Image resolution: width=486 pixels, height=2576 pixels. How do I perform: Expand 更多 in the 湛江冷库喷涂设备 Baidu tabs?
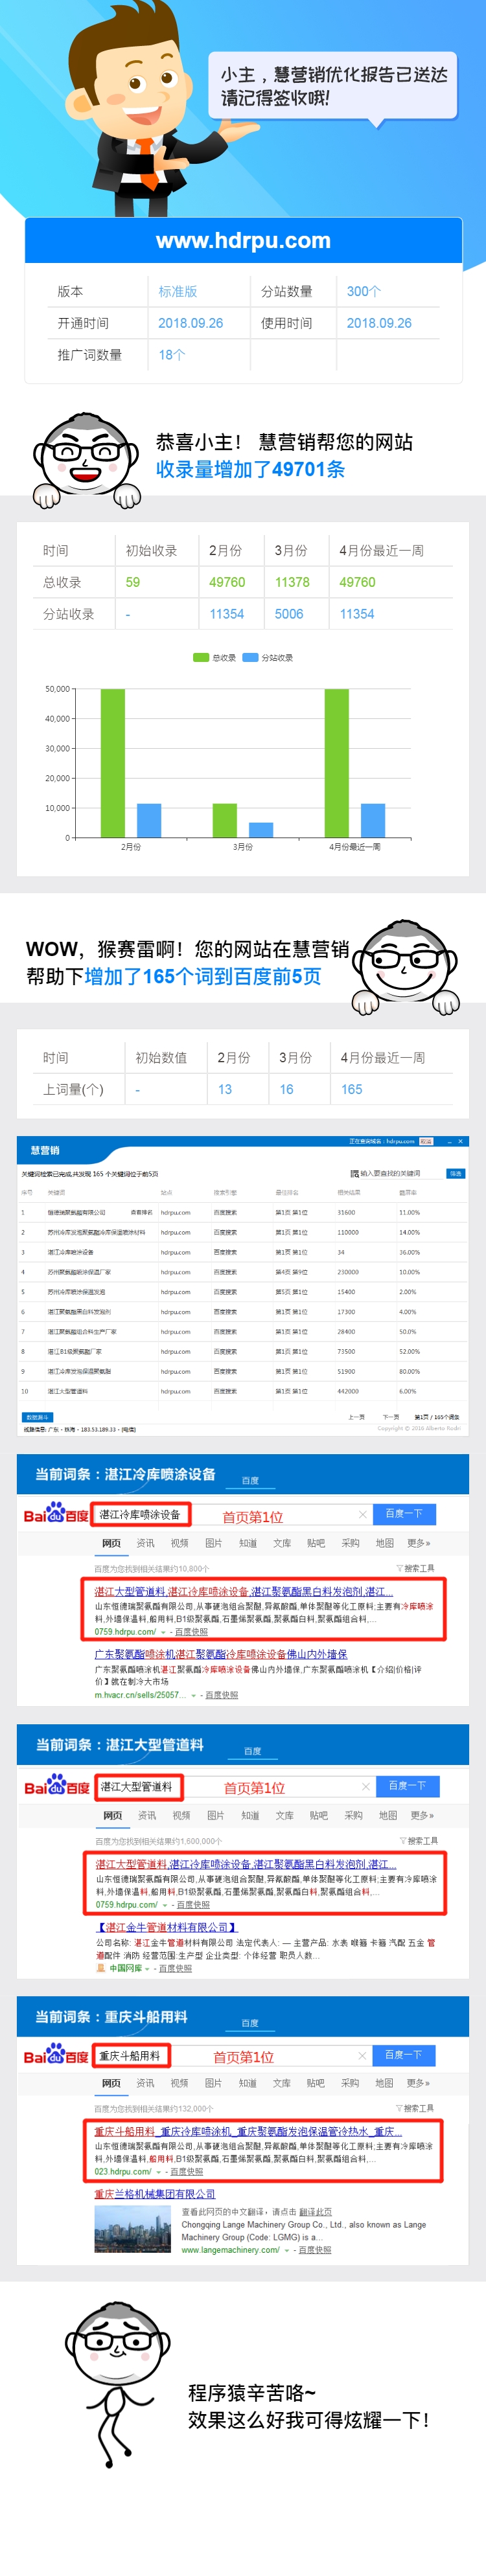click(418, 1543)
